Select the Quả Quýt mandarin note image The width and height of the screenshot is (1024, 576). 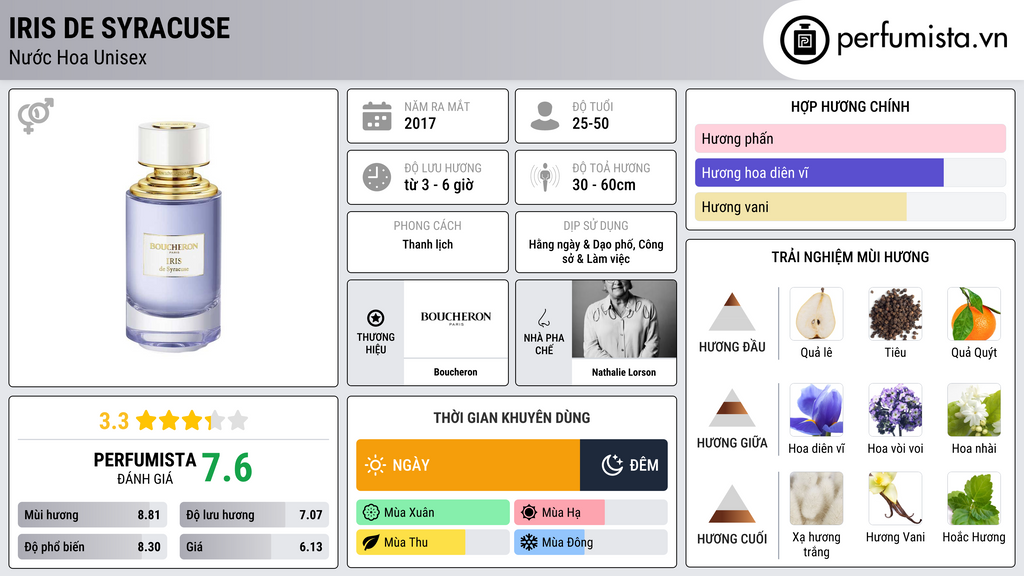pos(974,314)
